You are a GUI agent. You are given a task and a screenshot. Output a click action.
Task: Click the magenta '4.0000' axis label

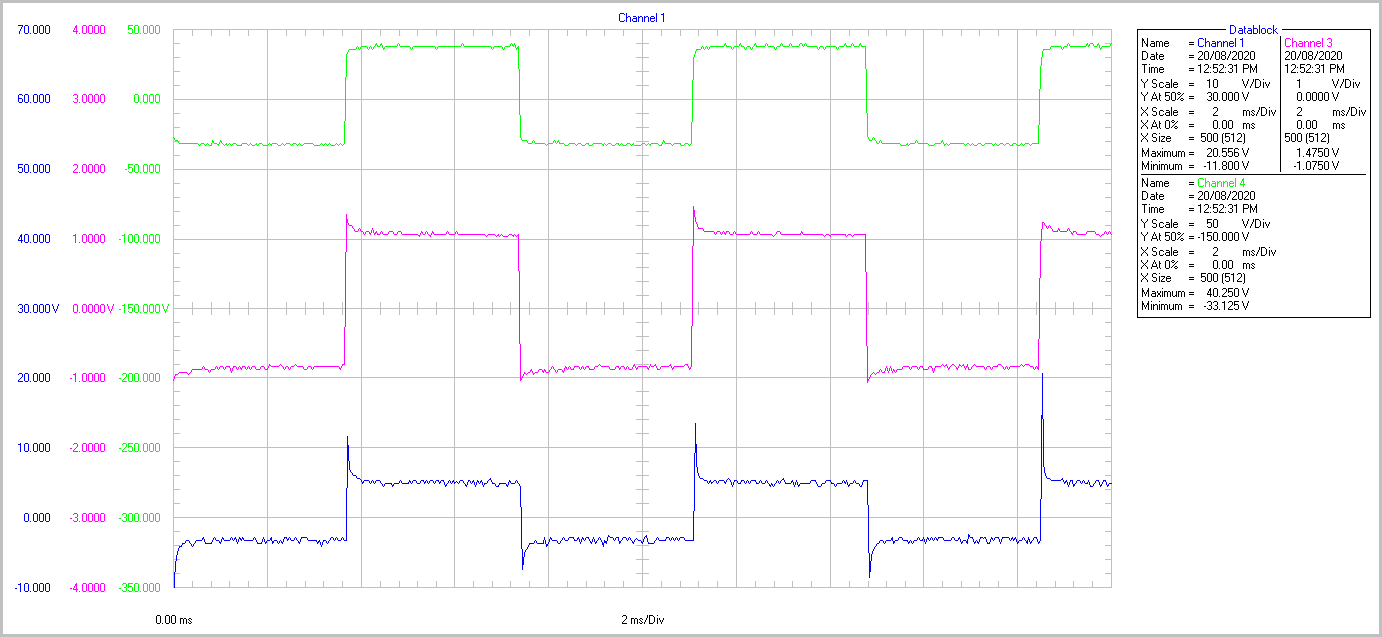[89, 30]
